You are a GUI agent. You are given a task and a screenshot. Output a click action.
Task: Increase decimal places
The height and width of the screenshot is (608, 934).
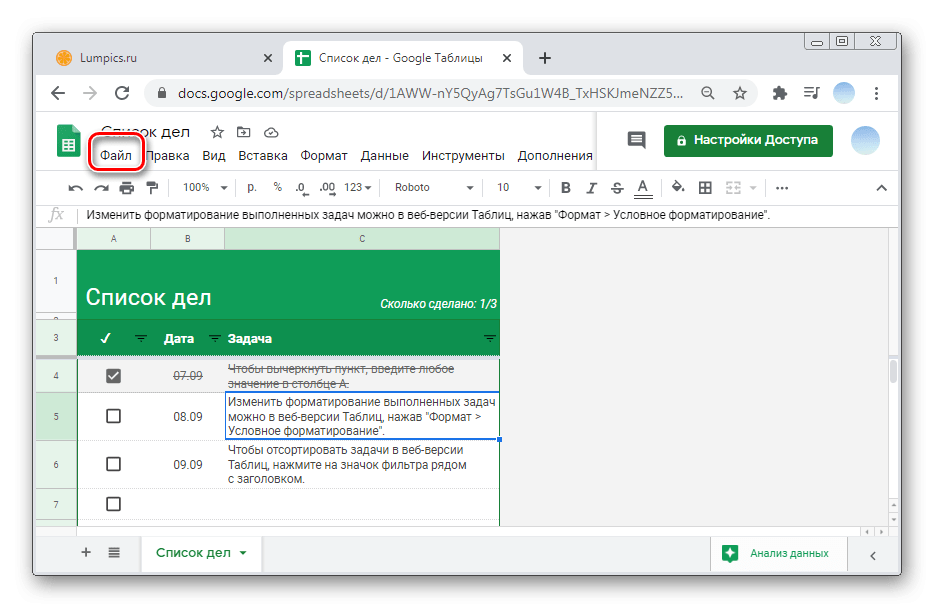pyautogui.click(x=327, y=188)
